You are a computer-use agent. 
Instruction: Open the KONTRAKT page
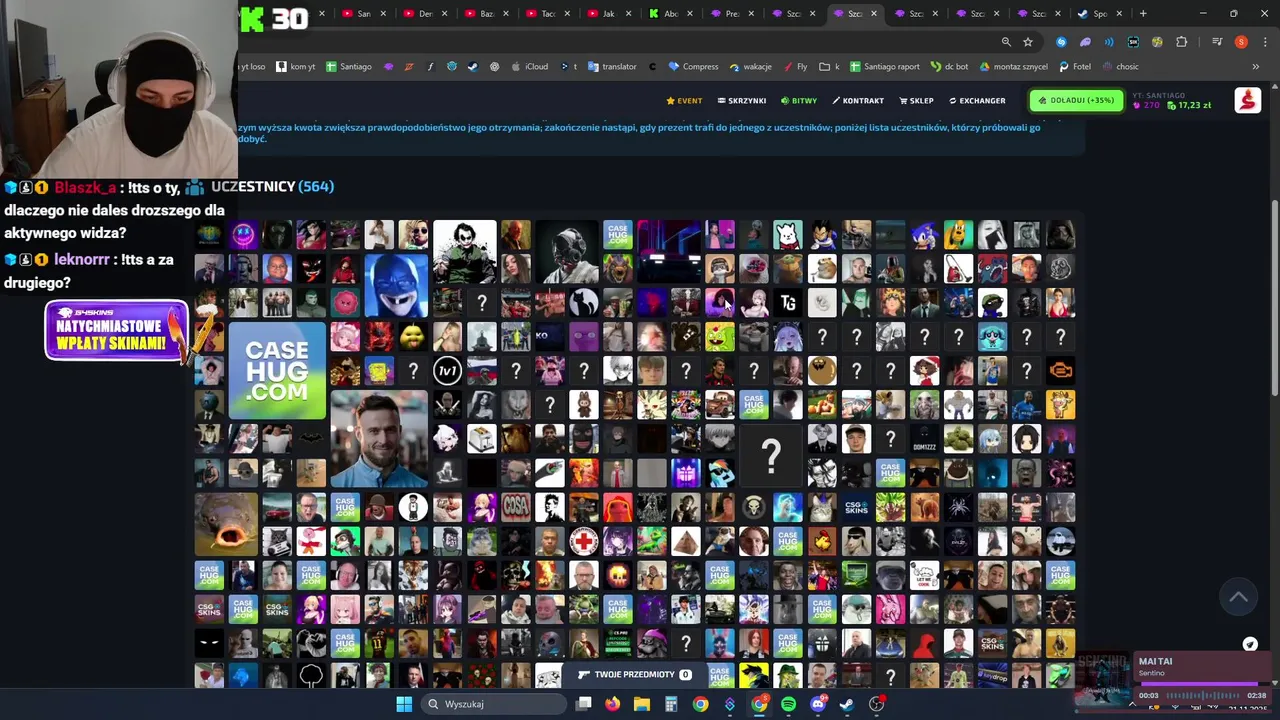point(858,101)
